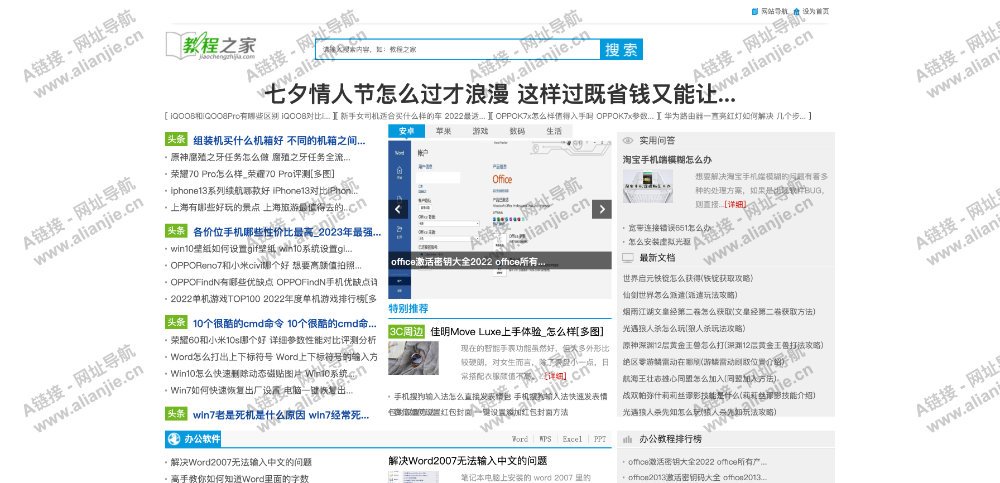This screenshot has height=483, width=1000.
Task: Open 佳明Move Luxe上手体验 article
Action: pyautogui.click(x=517, y=332)
